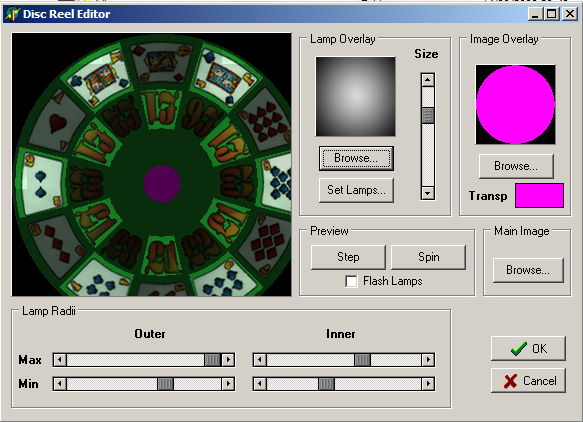Image resolution: width=583 pixels, height=422 pixels.
Task: Click left arrow of Inner Max slider
Action: coord(260,360)
